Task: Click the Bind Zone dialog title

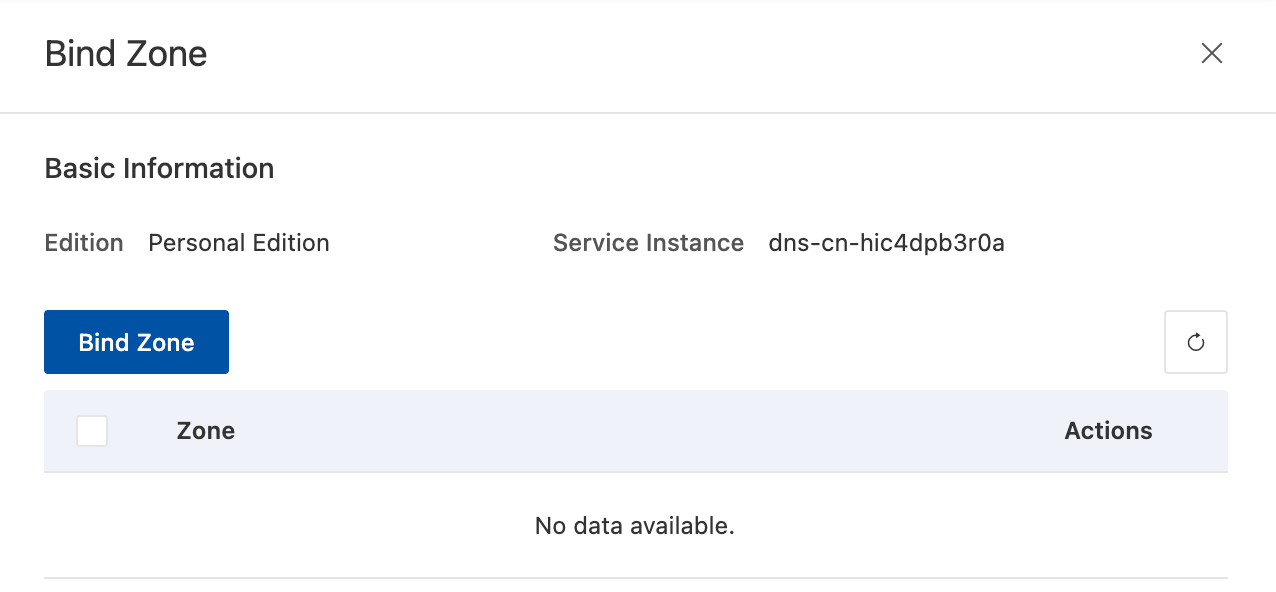Action: (126, 53)
